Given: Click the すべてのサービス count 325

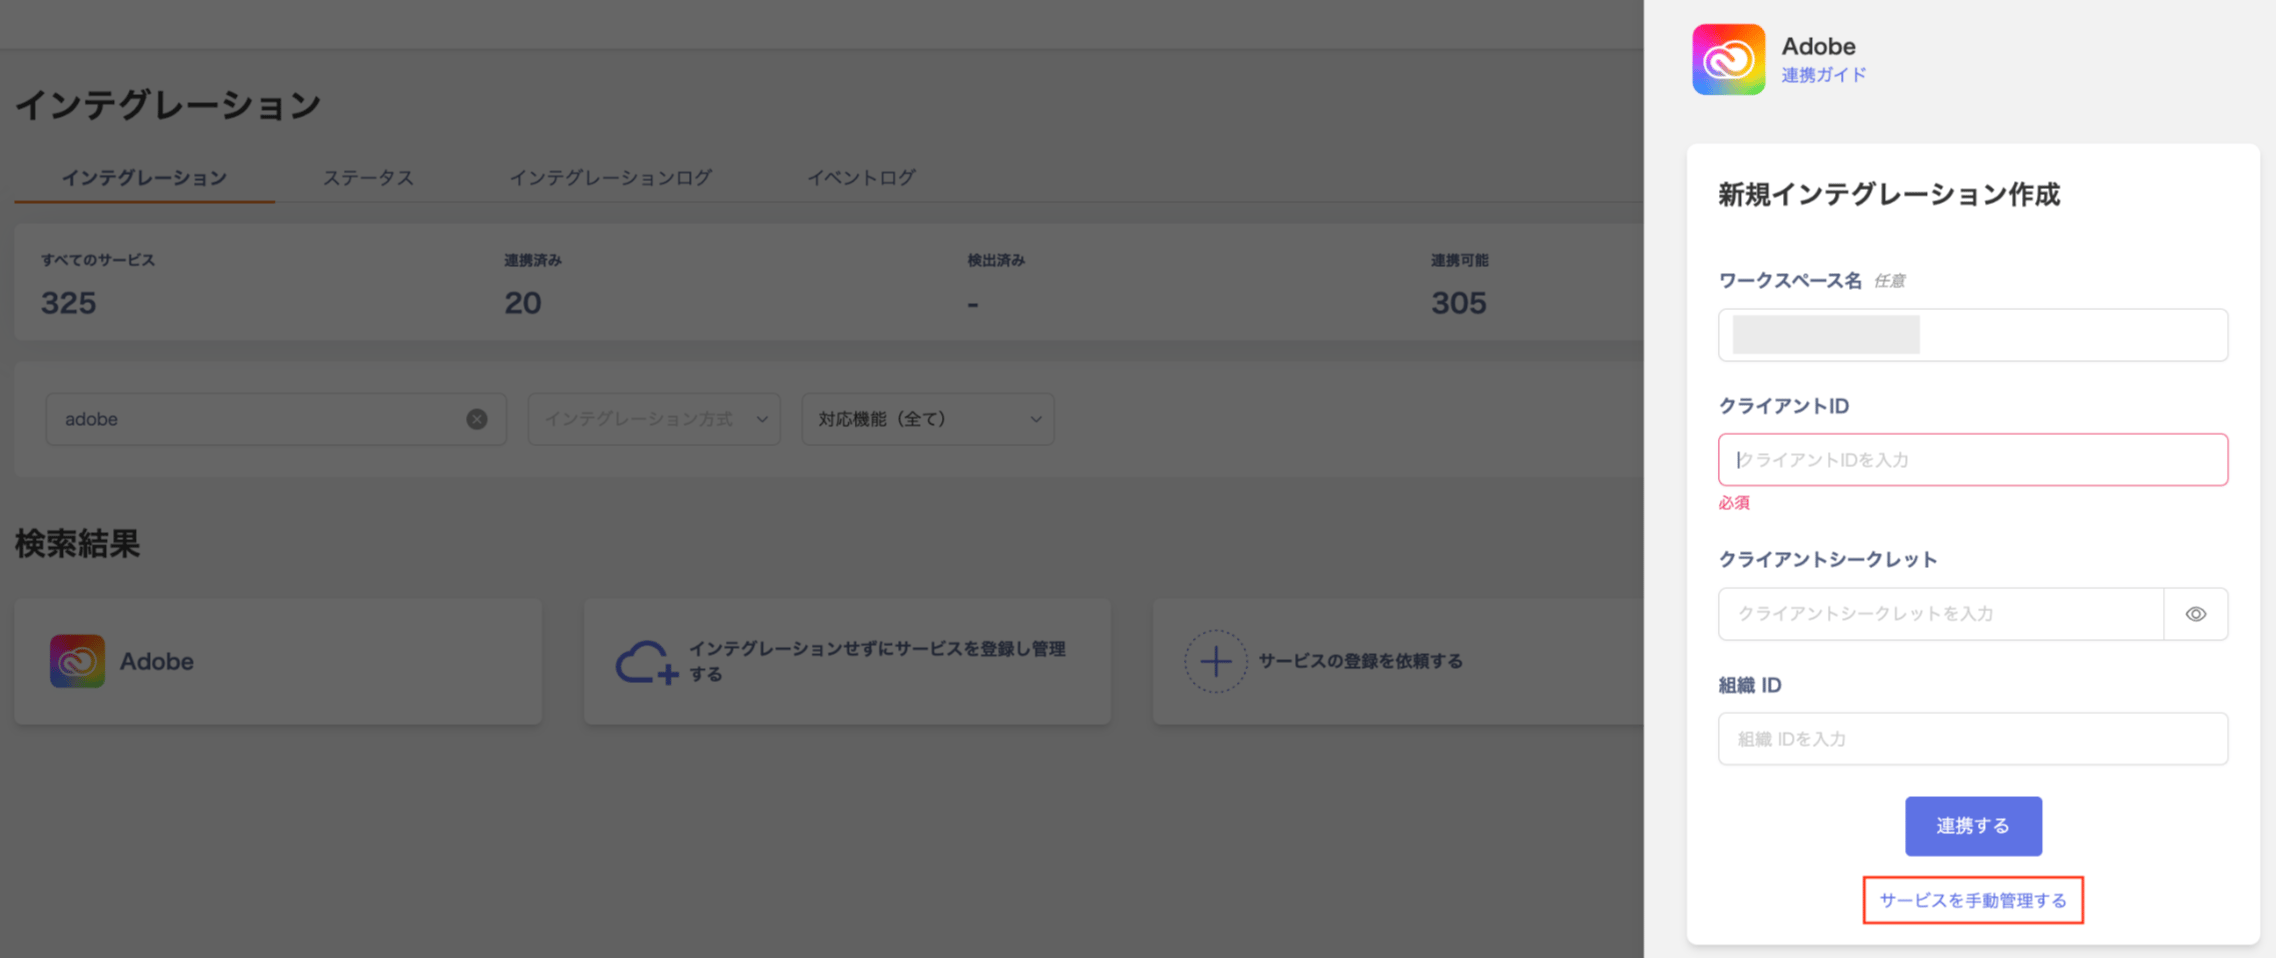Looking at the screenshot, I should (68, 303).
